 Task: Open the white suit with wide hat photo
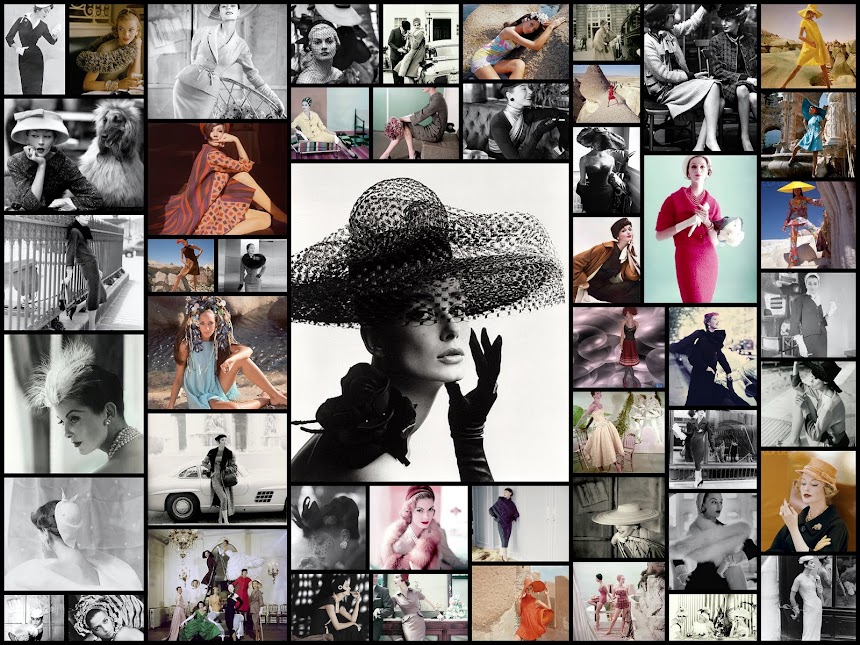coord(217,61)
